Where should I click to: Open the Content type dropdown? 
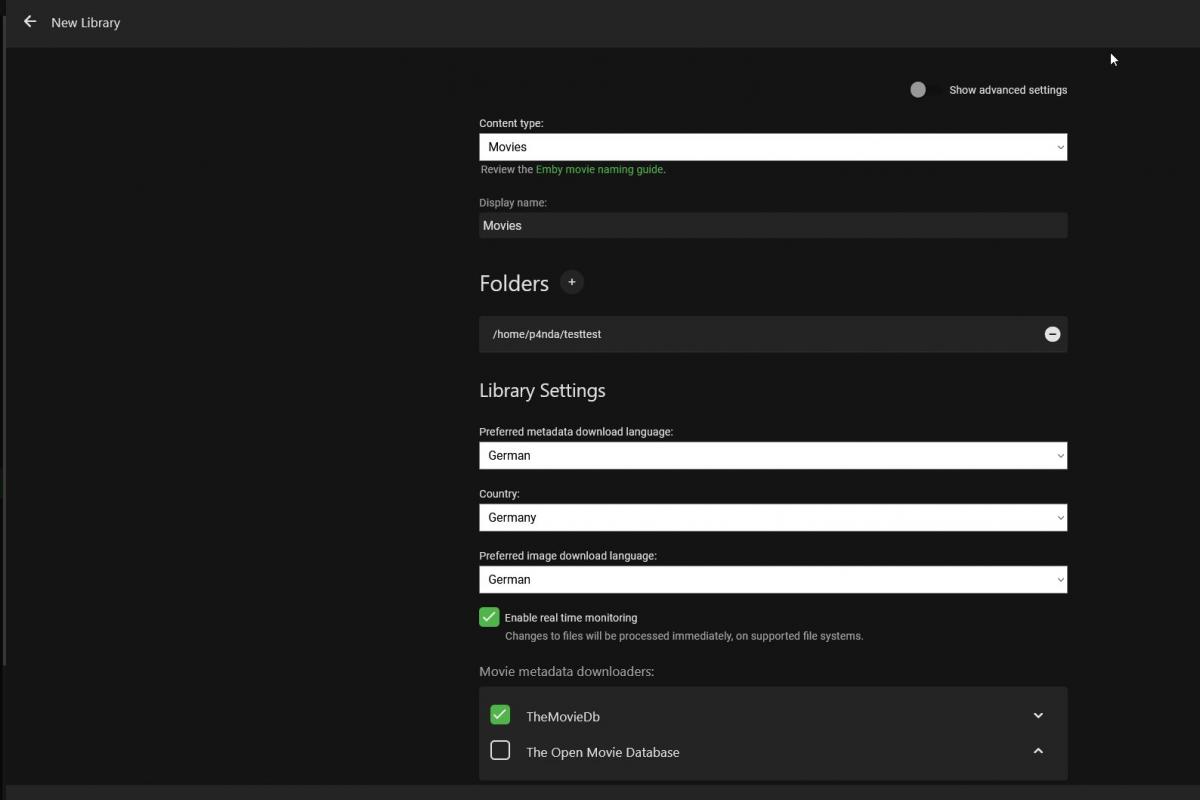click(x=772, y=147)
